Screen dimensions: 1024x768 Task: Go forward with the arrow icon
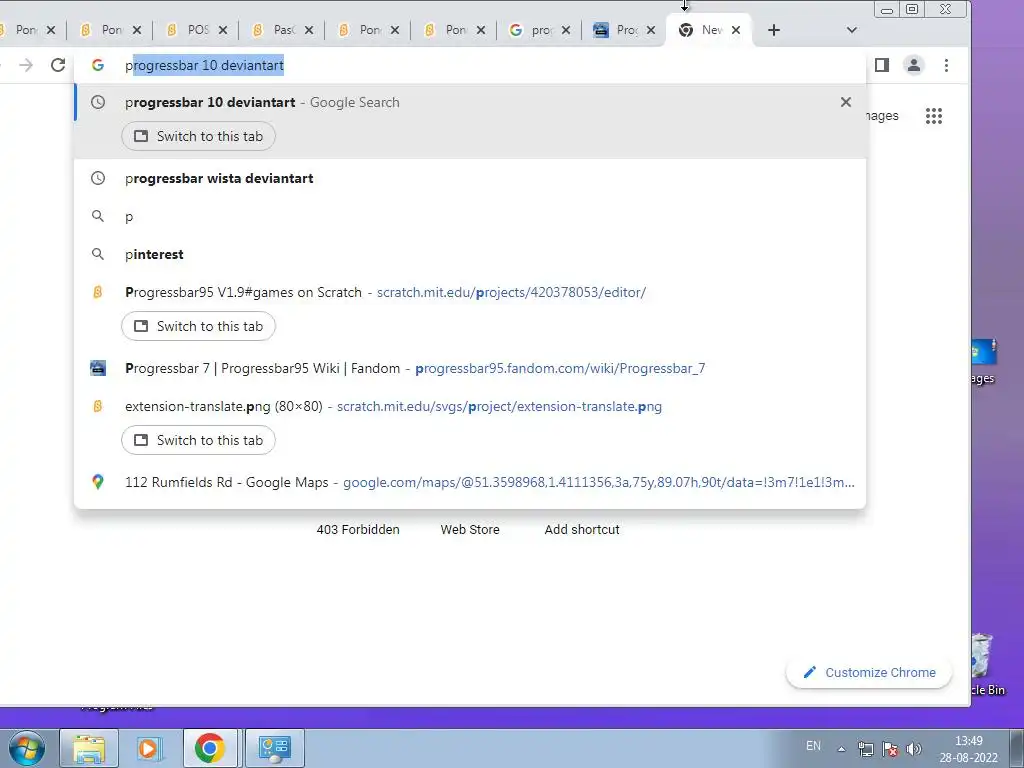coord(26,65)
